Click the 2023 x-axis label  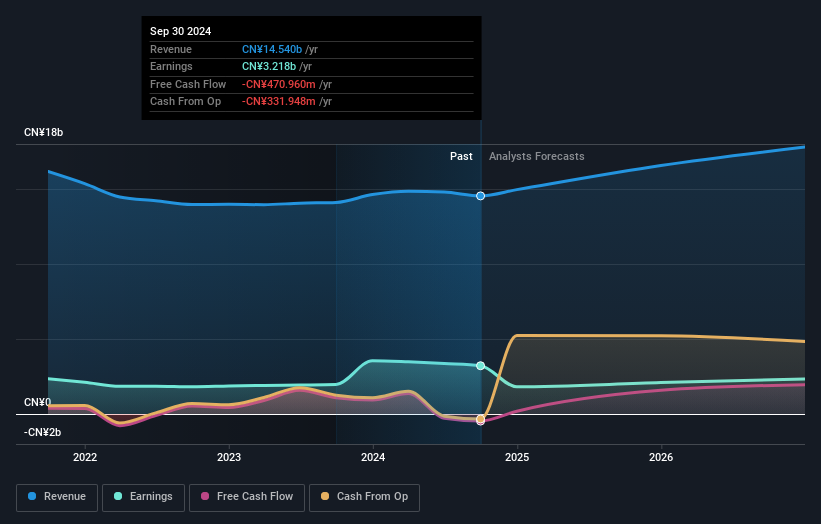[x=229, y=457]
